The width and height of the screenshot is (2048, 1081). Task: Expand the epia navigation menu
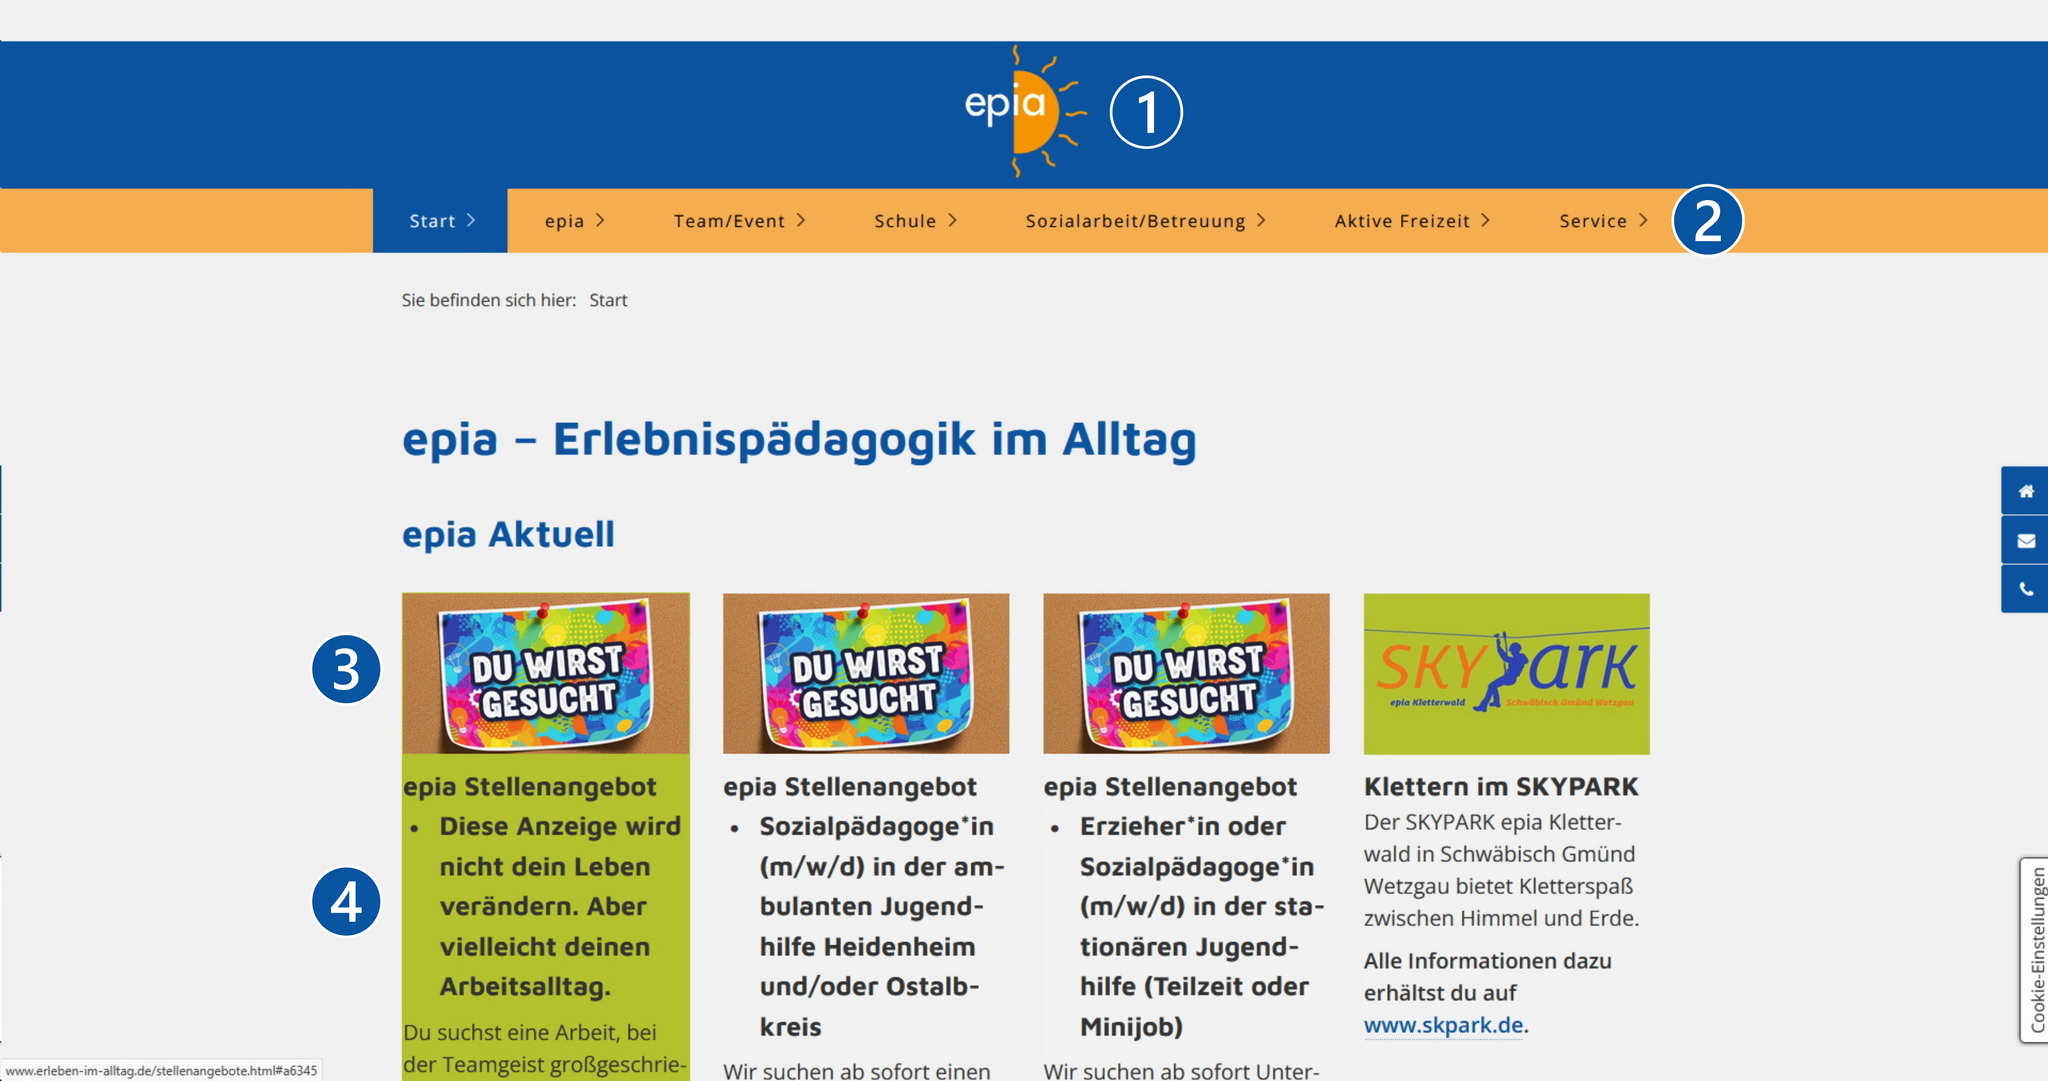point(574,221)
